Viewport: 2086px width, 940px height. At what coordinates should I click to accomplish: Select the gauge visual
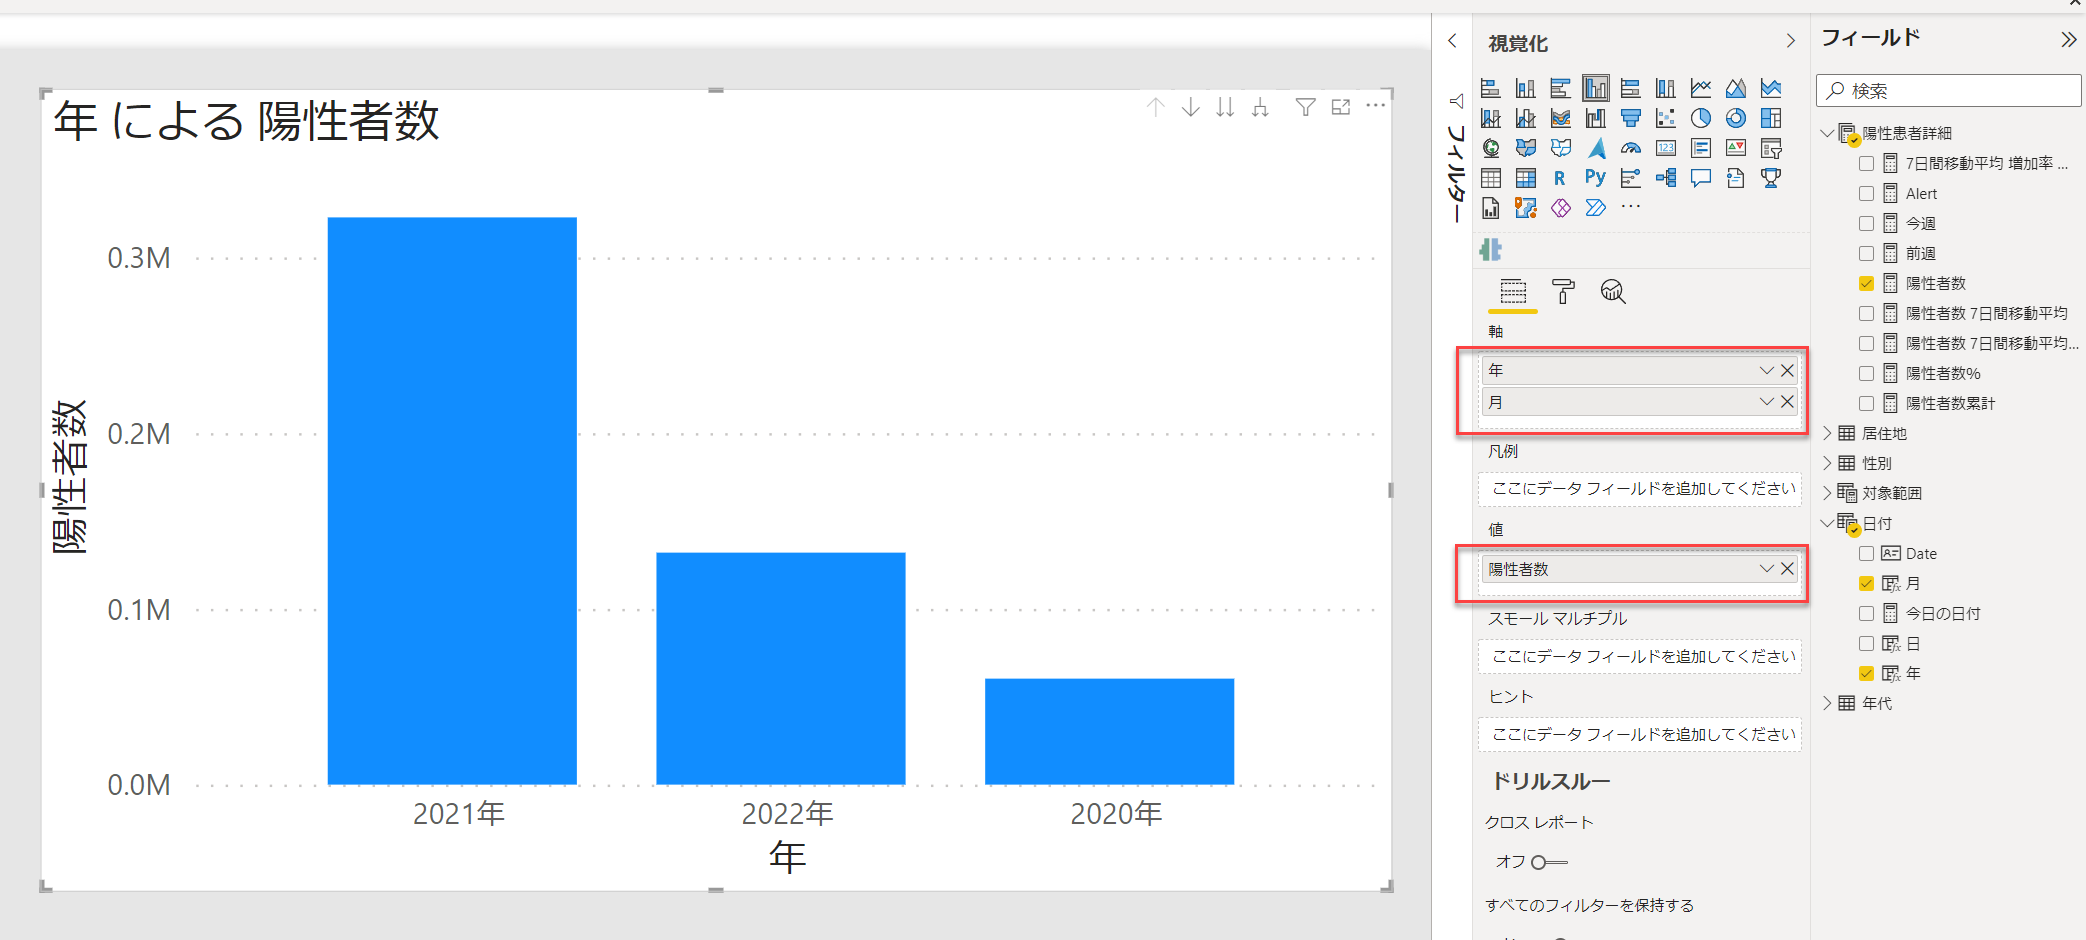[1631, 148]
